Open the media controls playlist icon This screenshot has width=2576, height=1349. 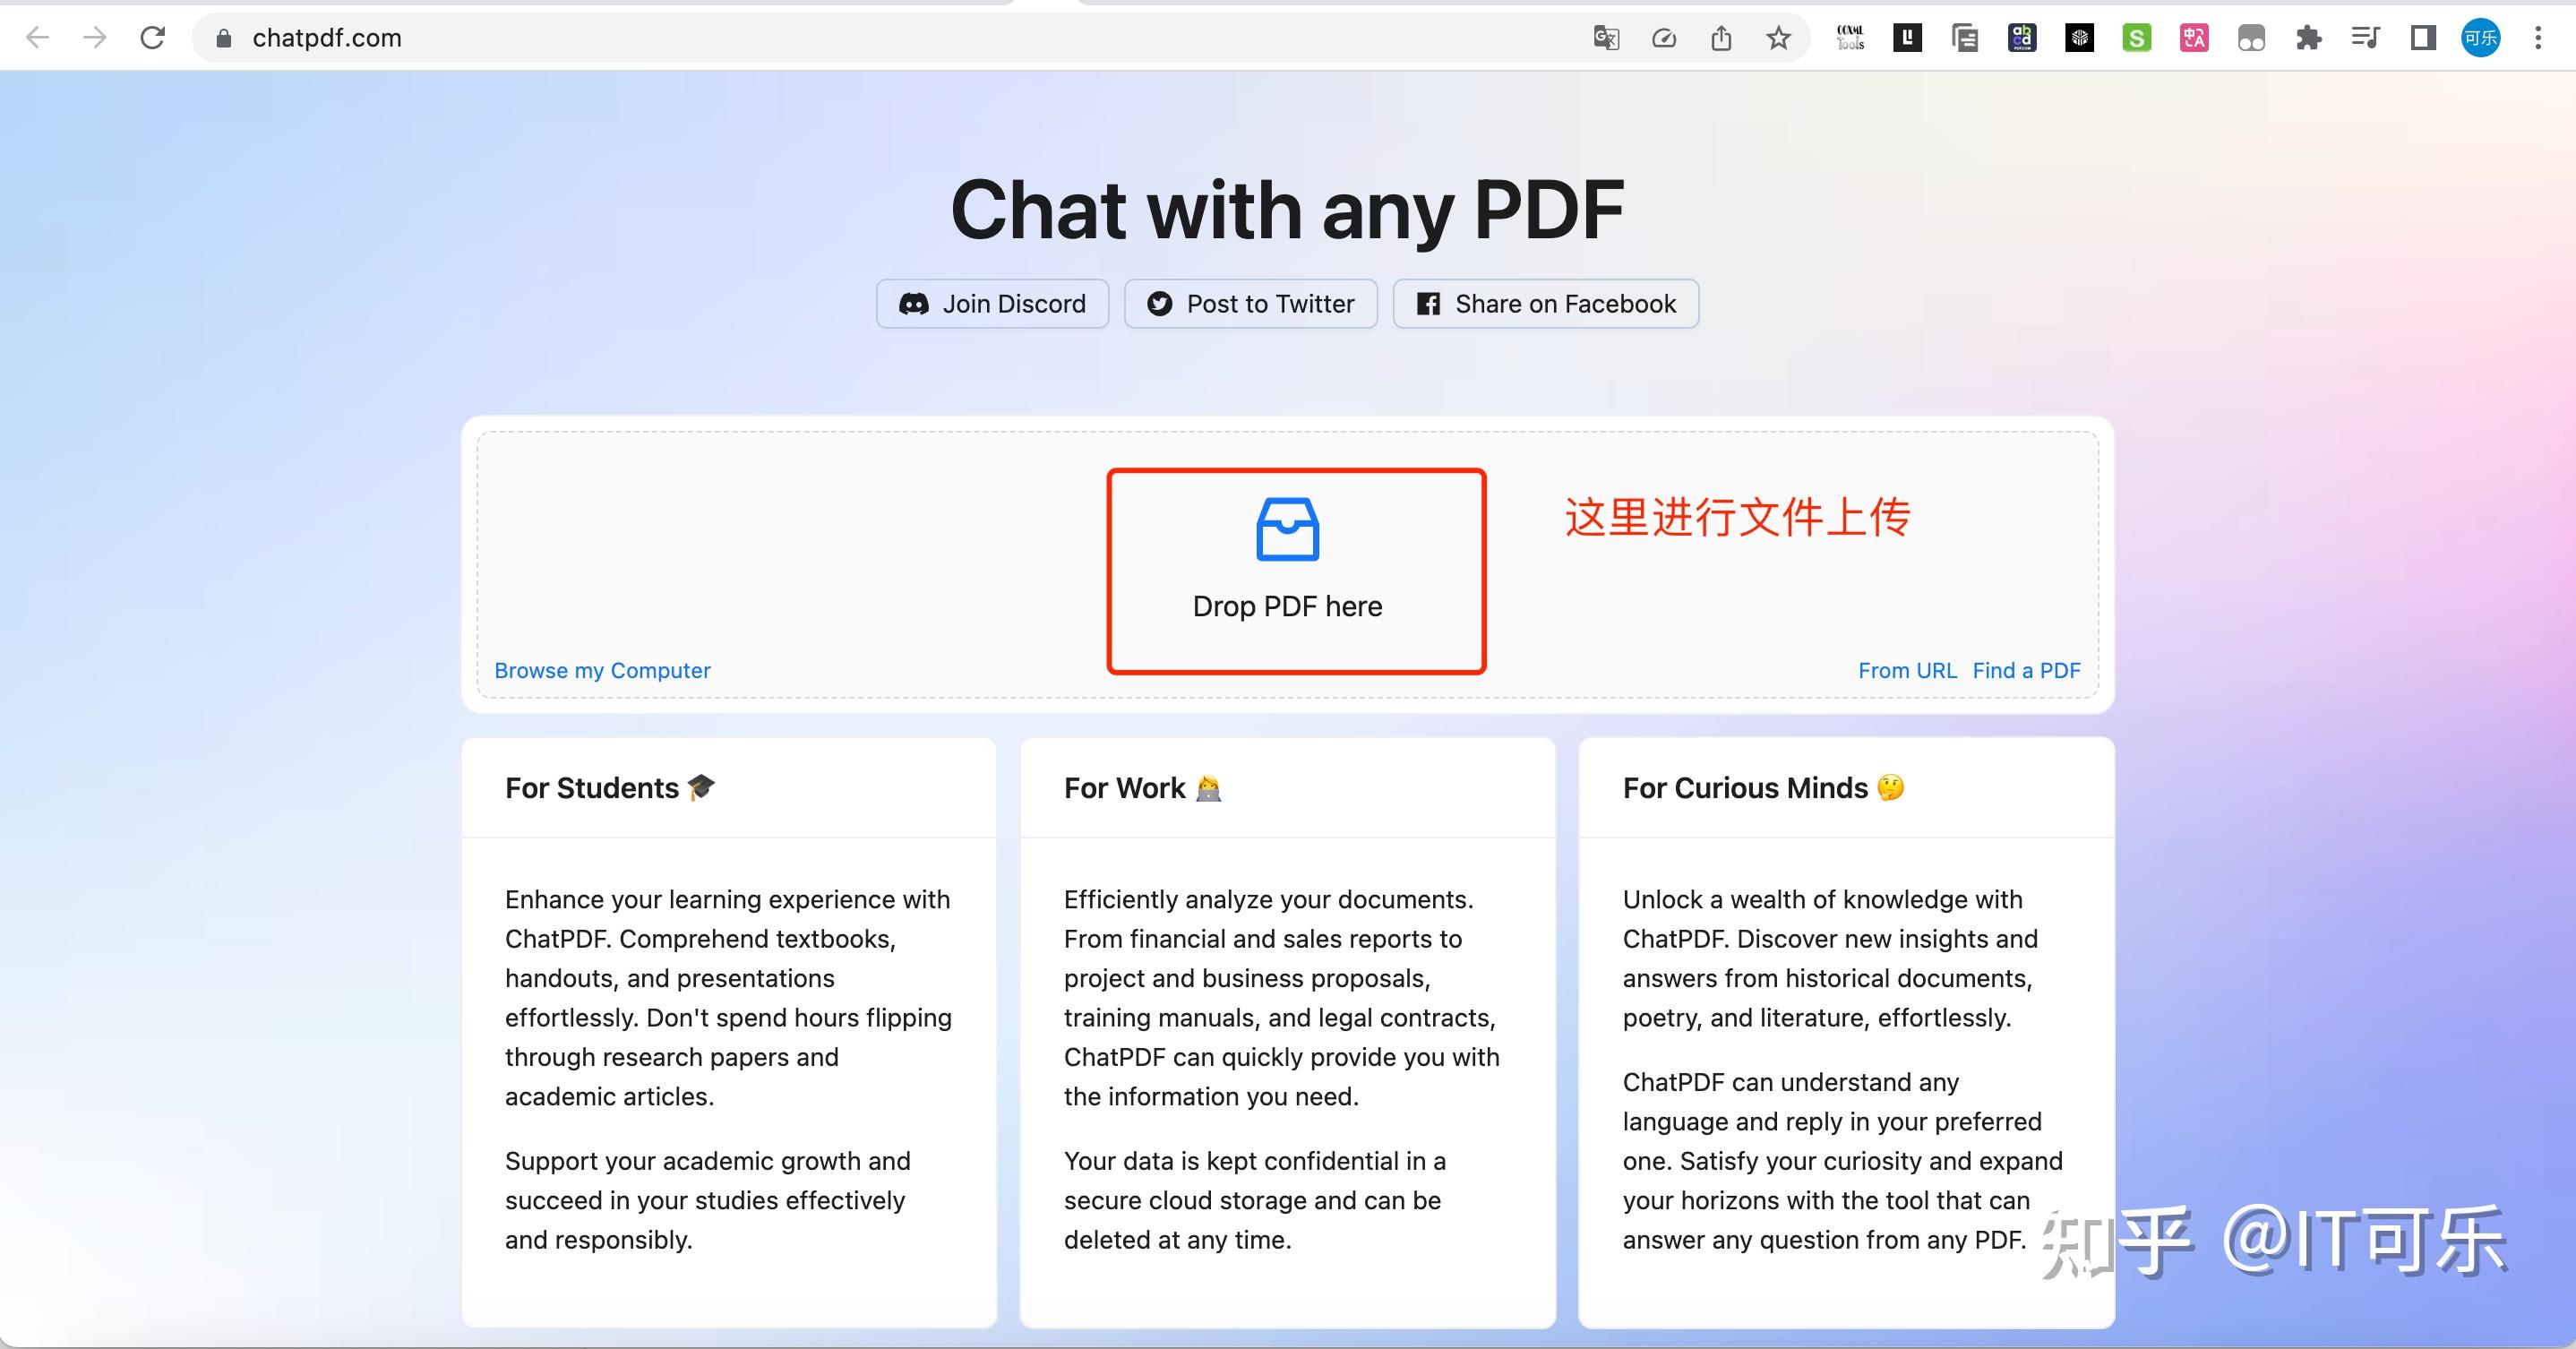(2365, 38)
